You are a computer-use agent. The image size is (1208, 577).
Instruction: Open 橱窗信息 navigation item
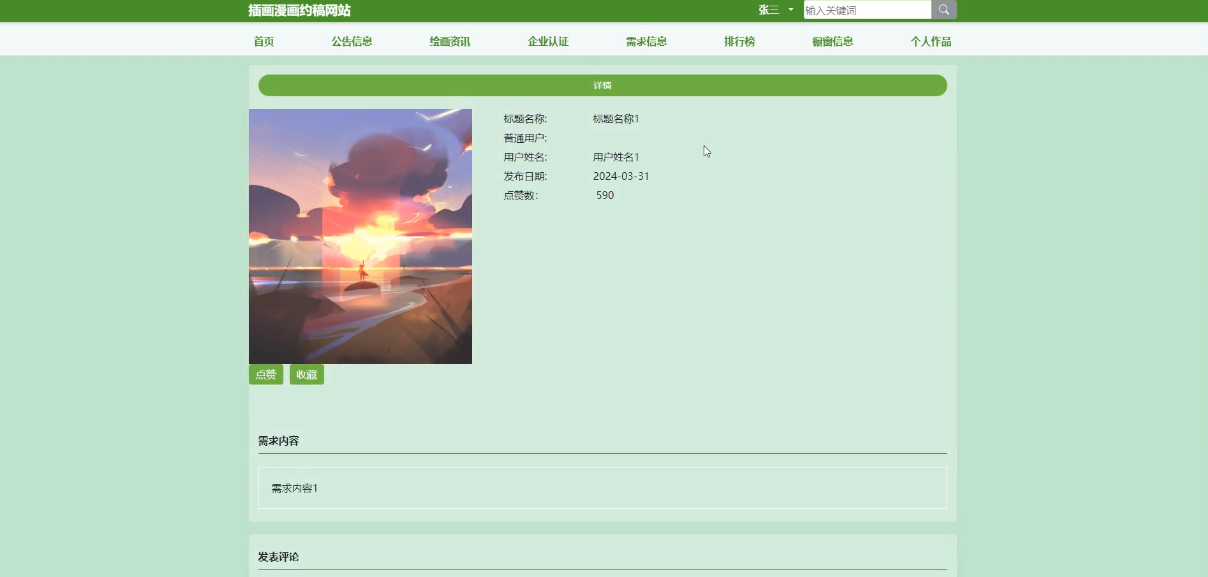coord(832,42)
